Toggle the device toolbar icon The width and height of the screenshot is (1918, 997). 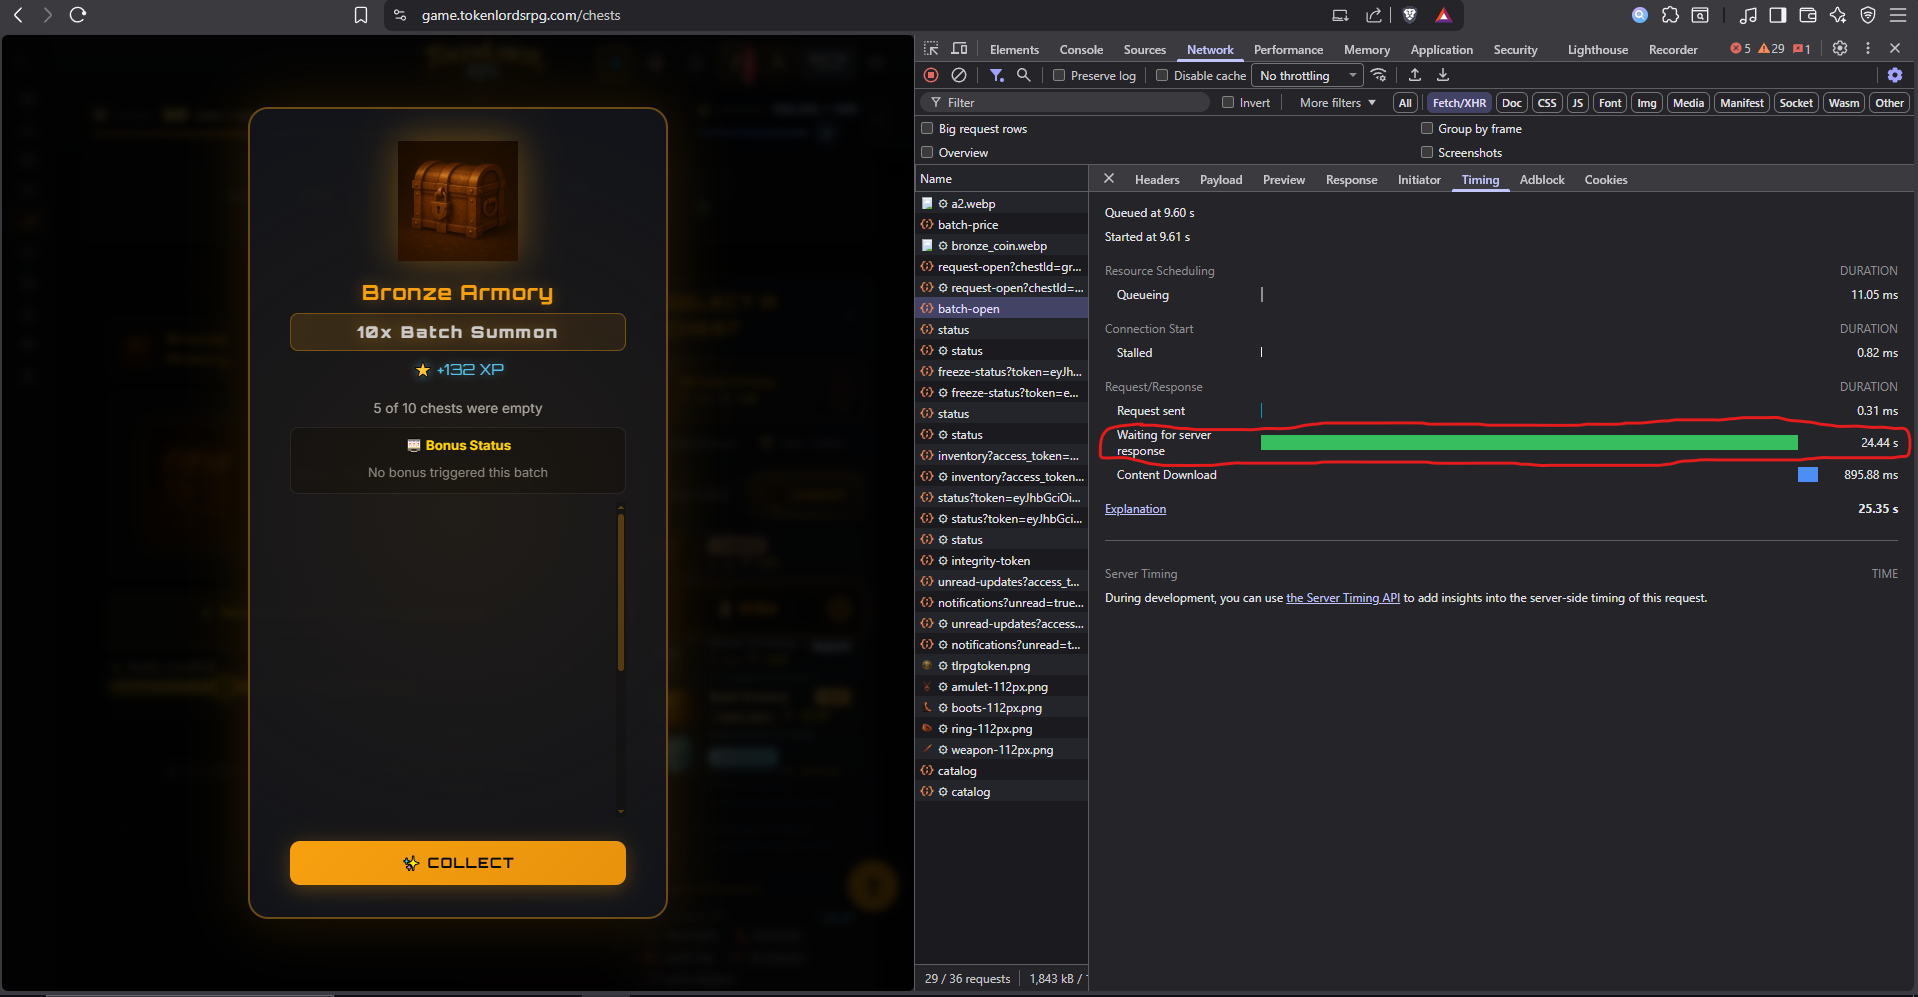point(959,48)
